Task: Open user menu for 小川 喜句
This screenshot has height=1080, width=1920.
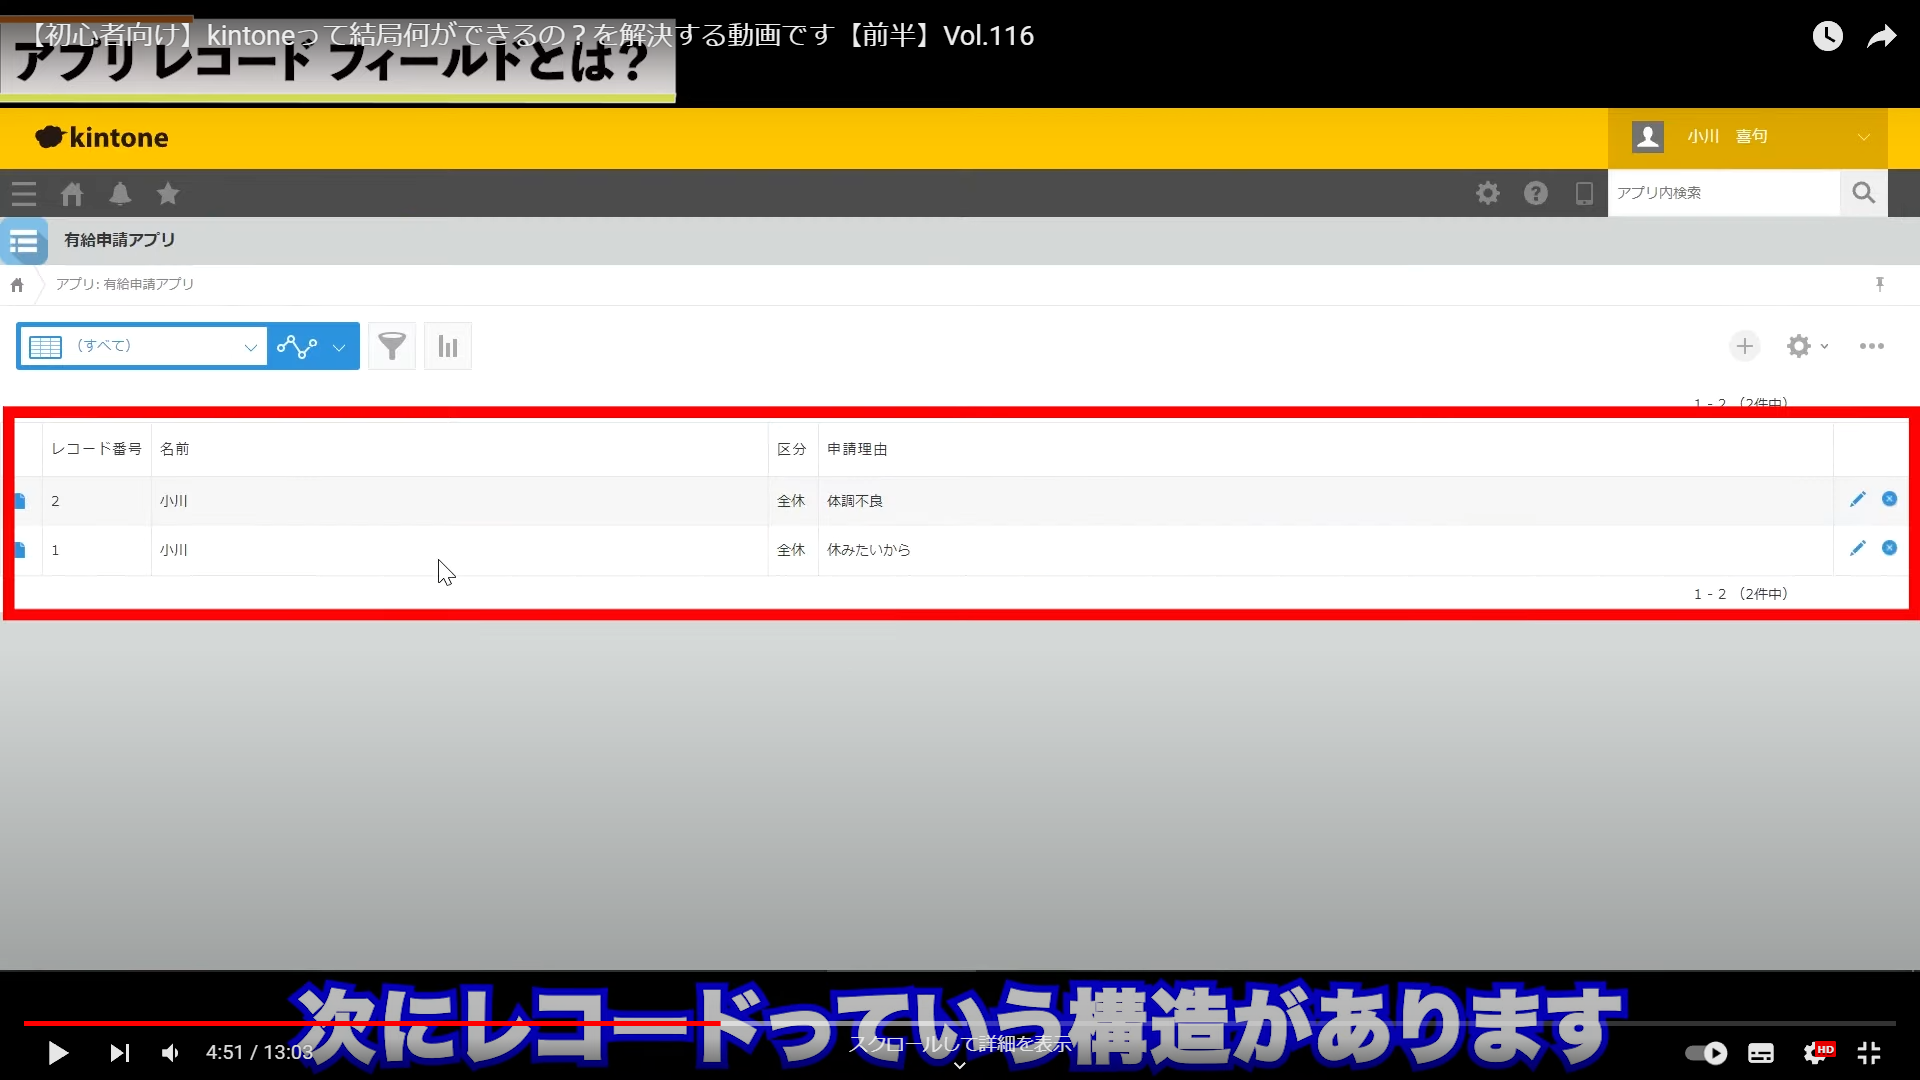Action: [x=1747, y=137]
